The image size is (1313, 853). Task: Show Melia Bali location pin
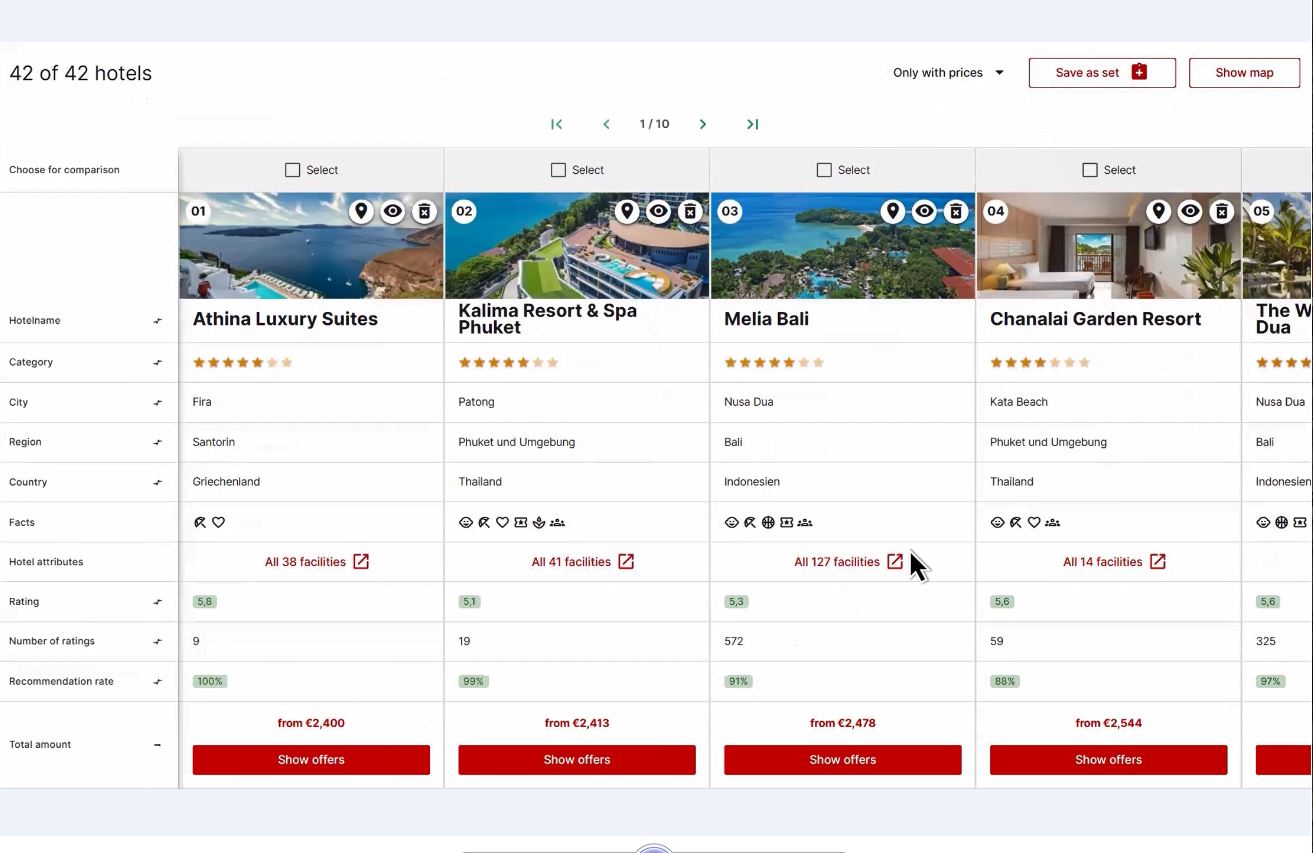[893, 211]
